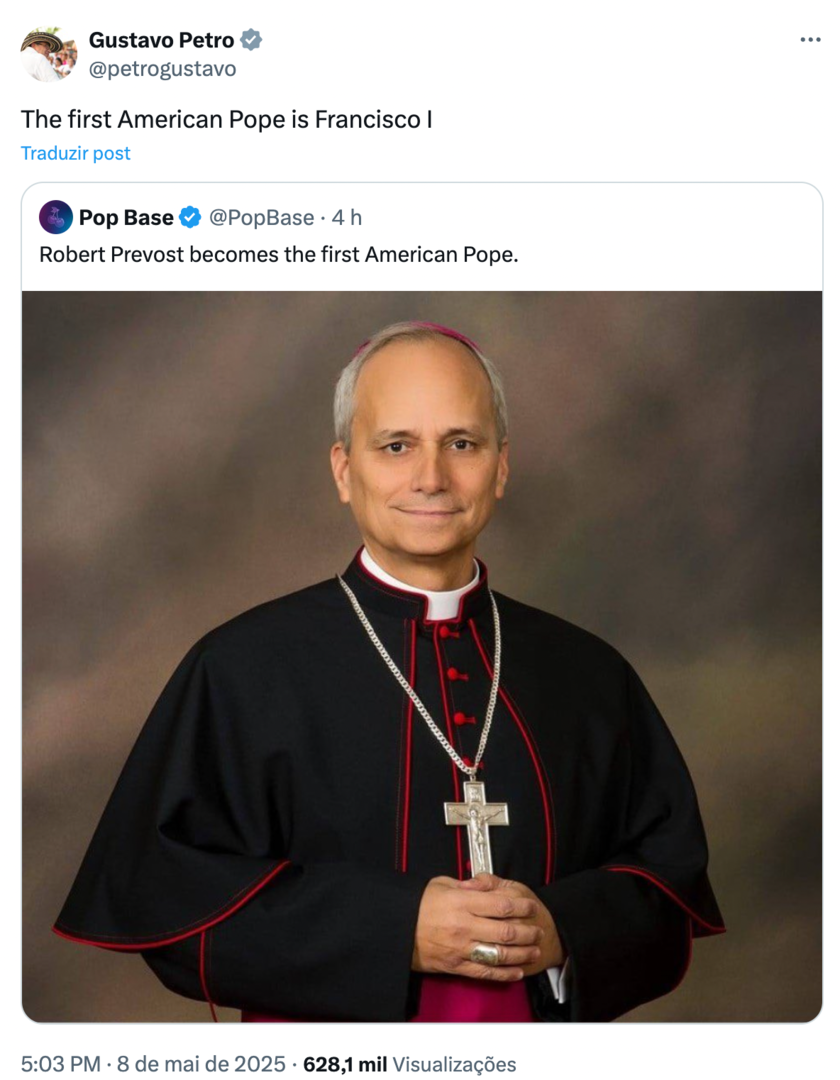Click Pop Base's blue verified checkmark
The image size is (840, 1080).
point(191,217)
